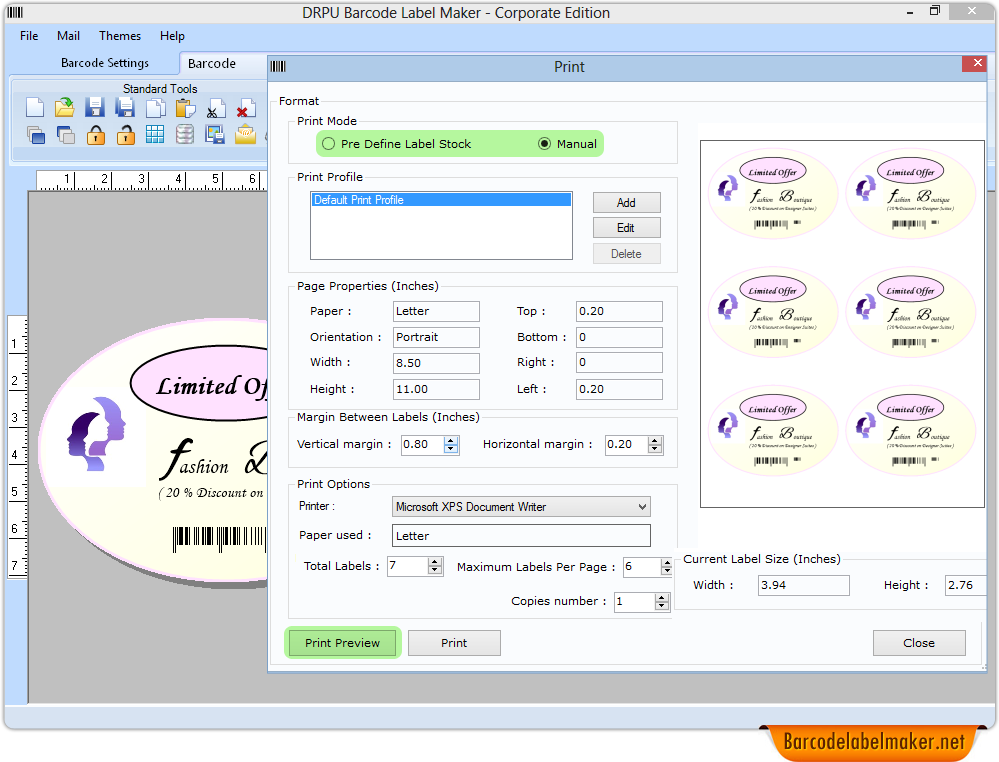
Task: Click the Print button
Action: point(454,643)
